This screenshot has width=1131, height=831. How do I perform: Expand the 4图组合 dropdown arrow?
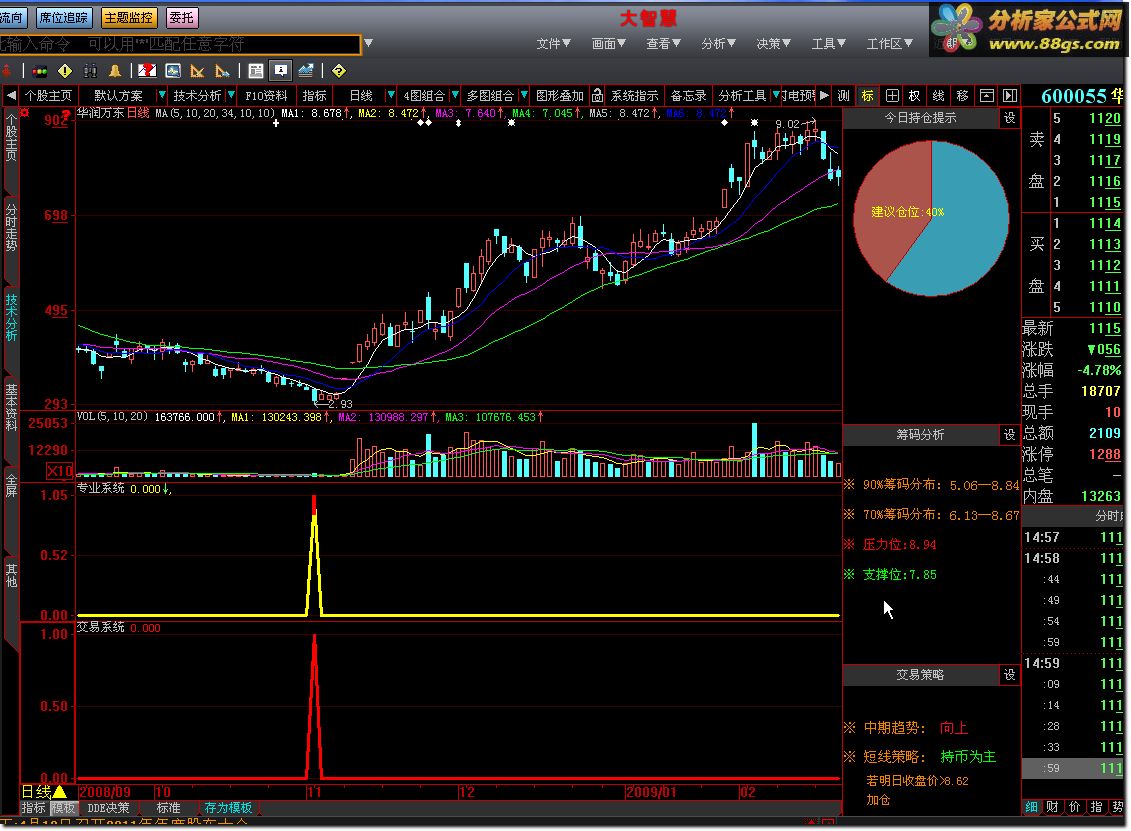454,95
